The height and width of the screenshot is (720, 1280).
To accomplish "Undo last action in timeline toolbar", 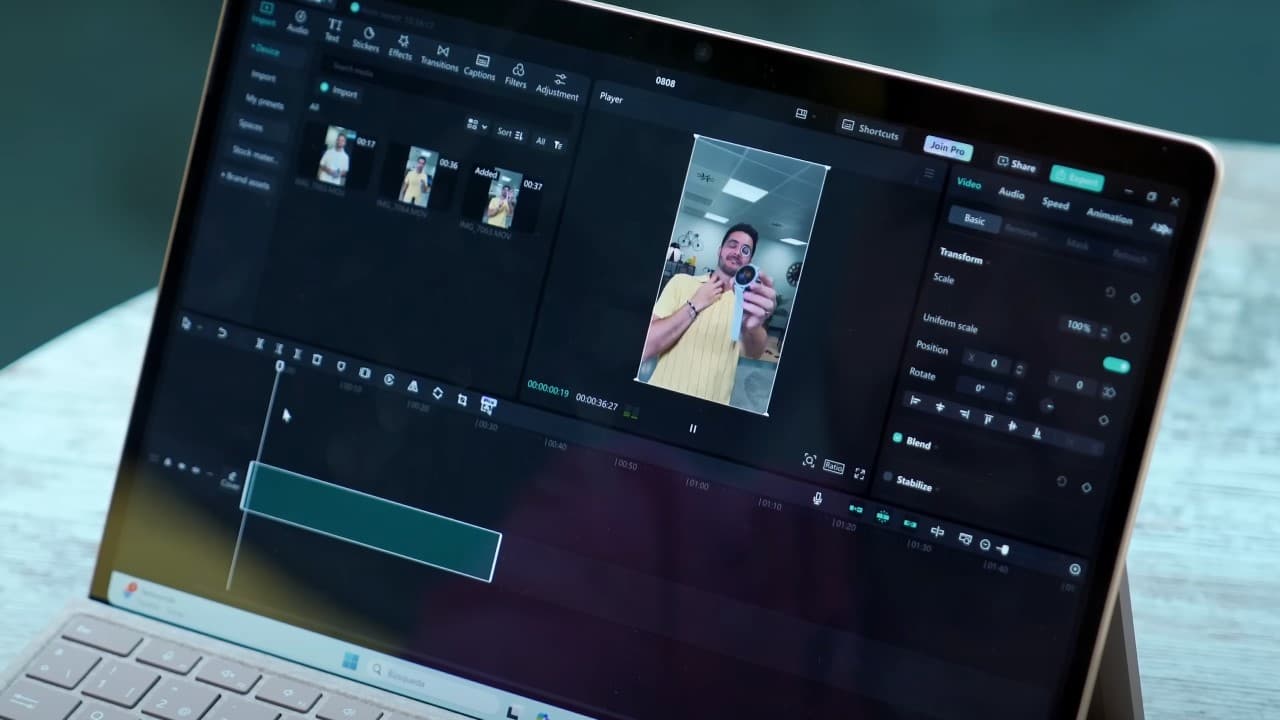I will point(222,333).
